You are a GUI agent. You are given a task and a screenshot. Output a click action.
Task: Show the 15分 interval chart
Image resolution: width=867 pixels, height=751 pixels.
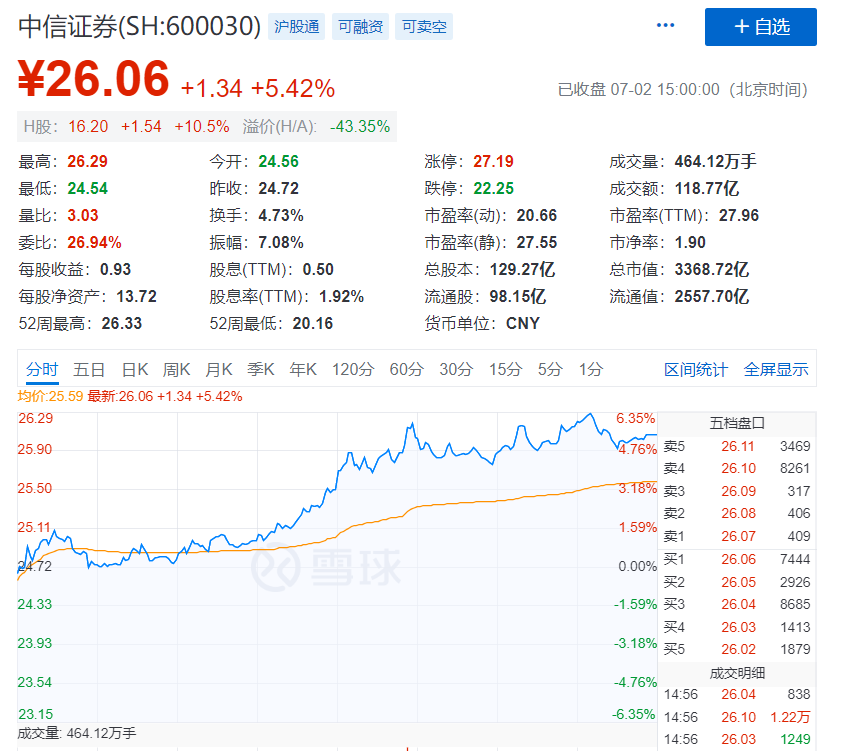click(505, 370)
